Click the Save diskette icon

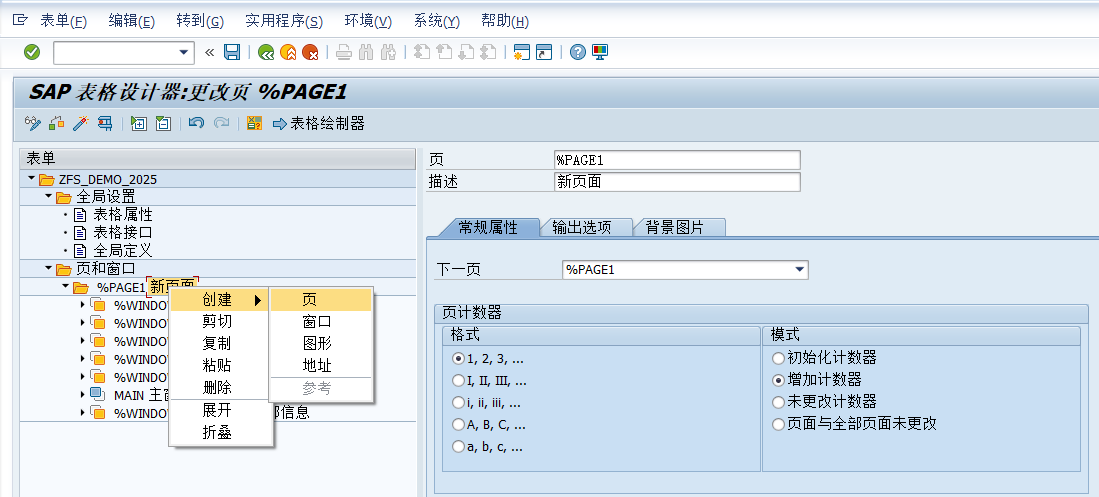click(x=232, y=52)
